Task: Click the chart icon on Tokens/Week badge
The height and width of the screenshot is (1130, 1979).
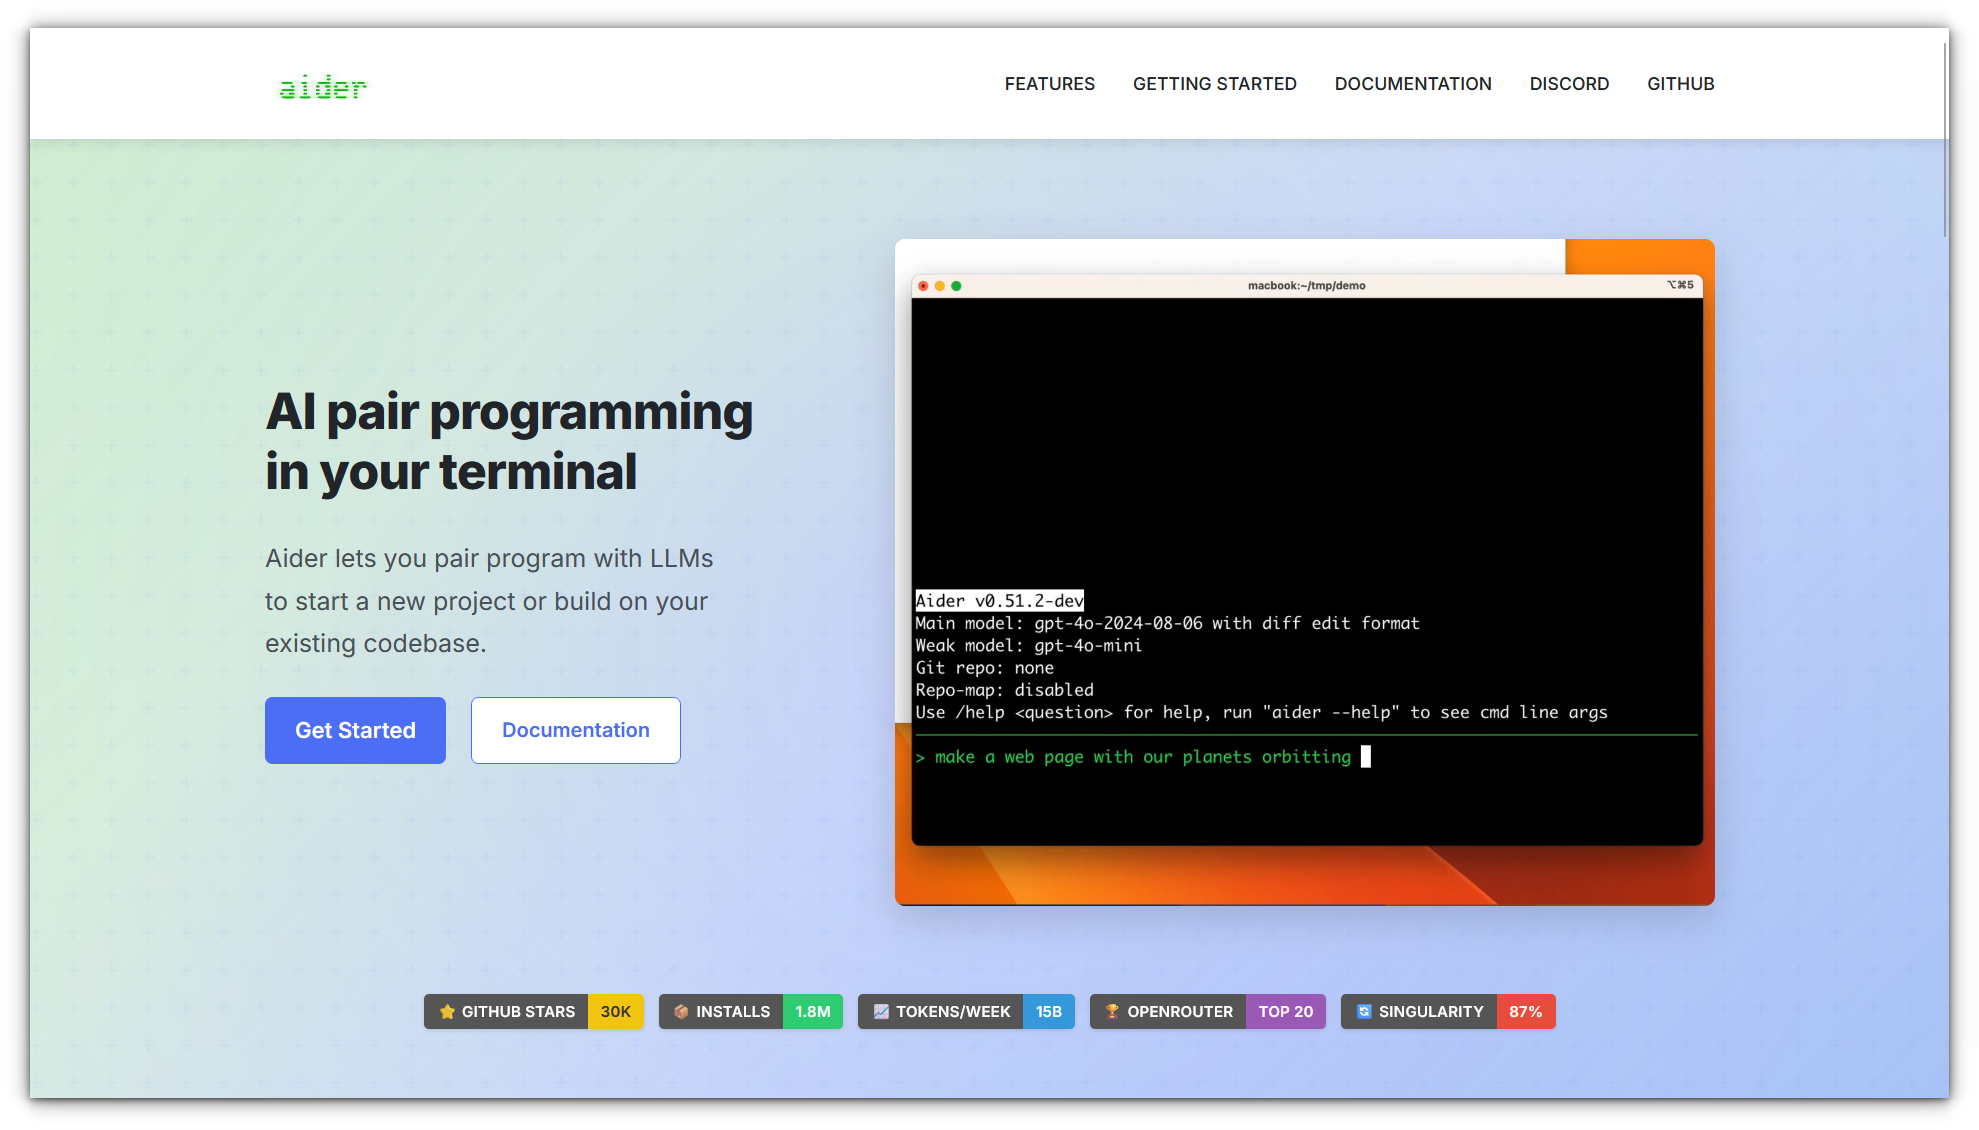Action: click(881, 1012)
